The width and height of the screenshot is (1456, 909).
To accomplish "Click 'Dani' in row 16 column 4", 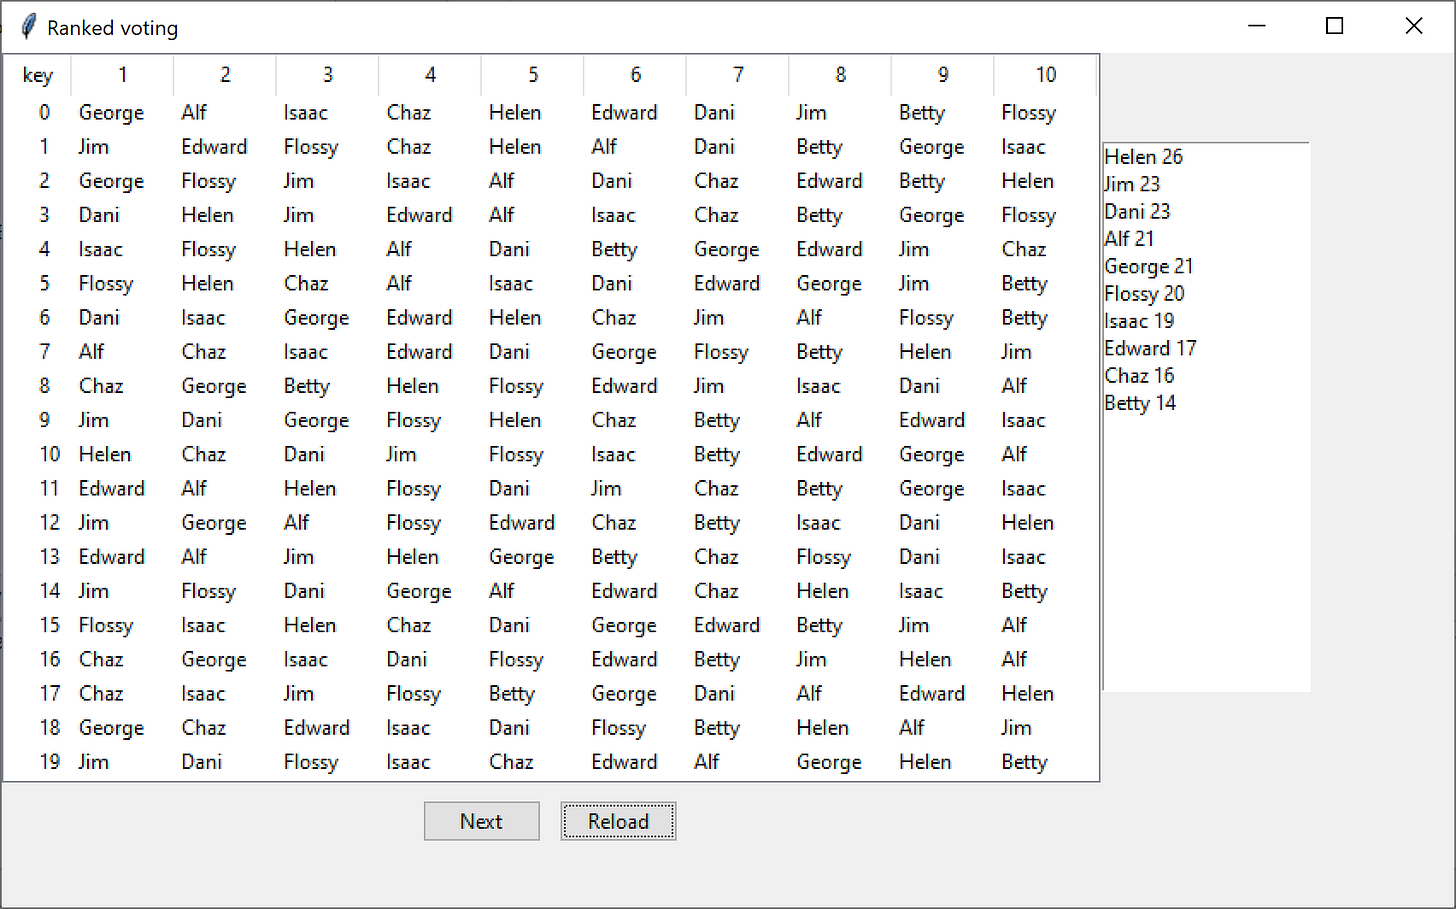I will [406, 659].
